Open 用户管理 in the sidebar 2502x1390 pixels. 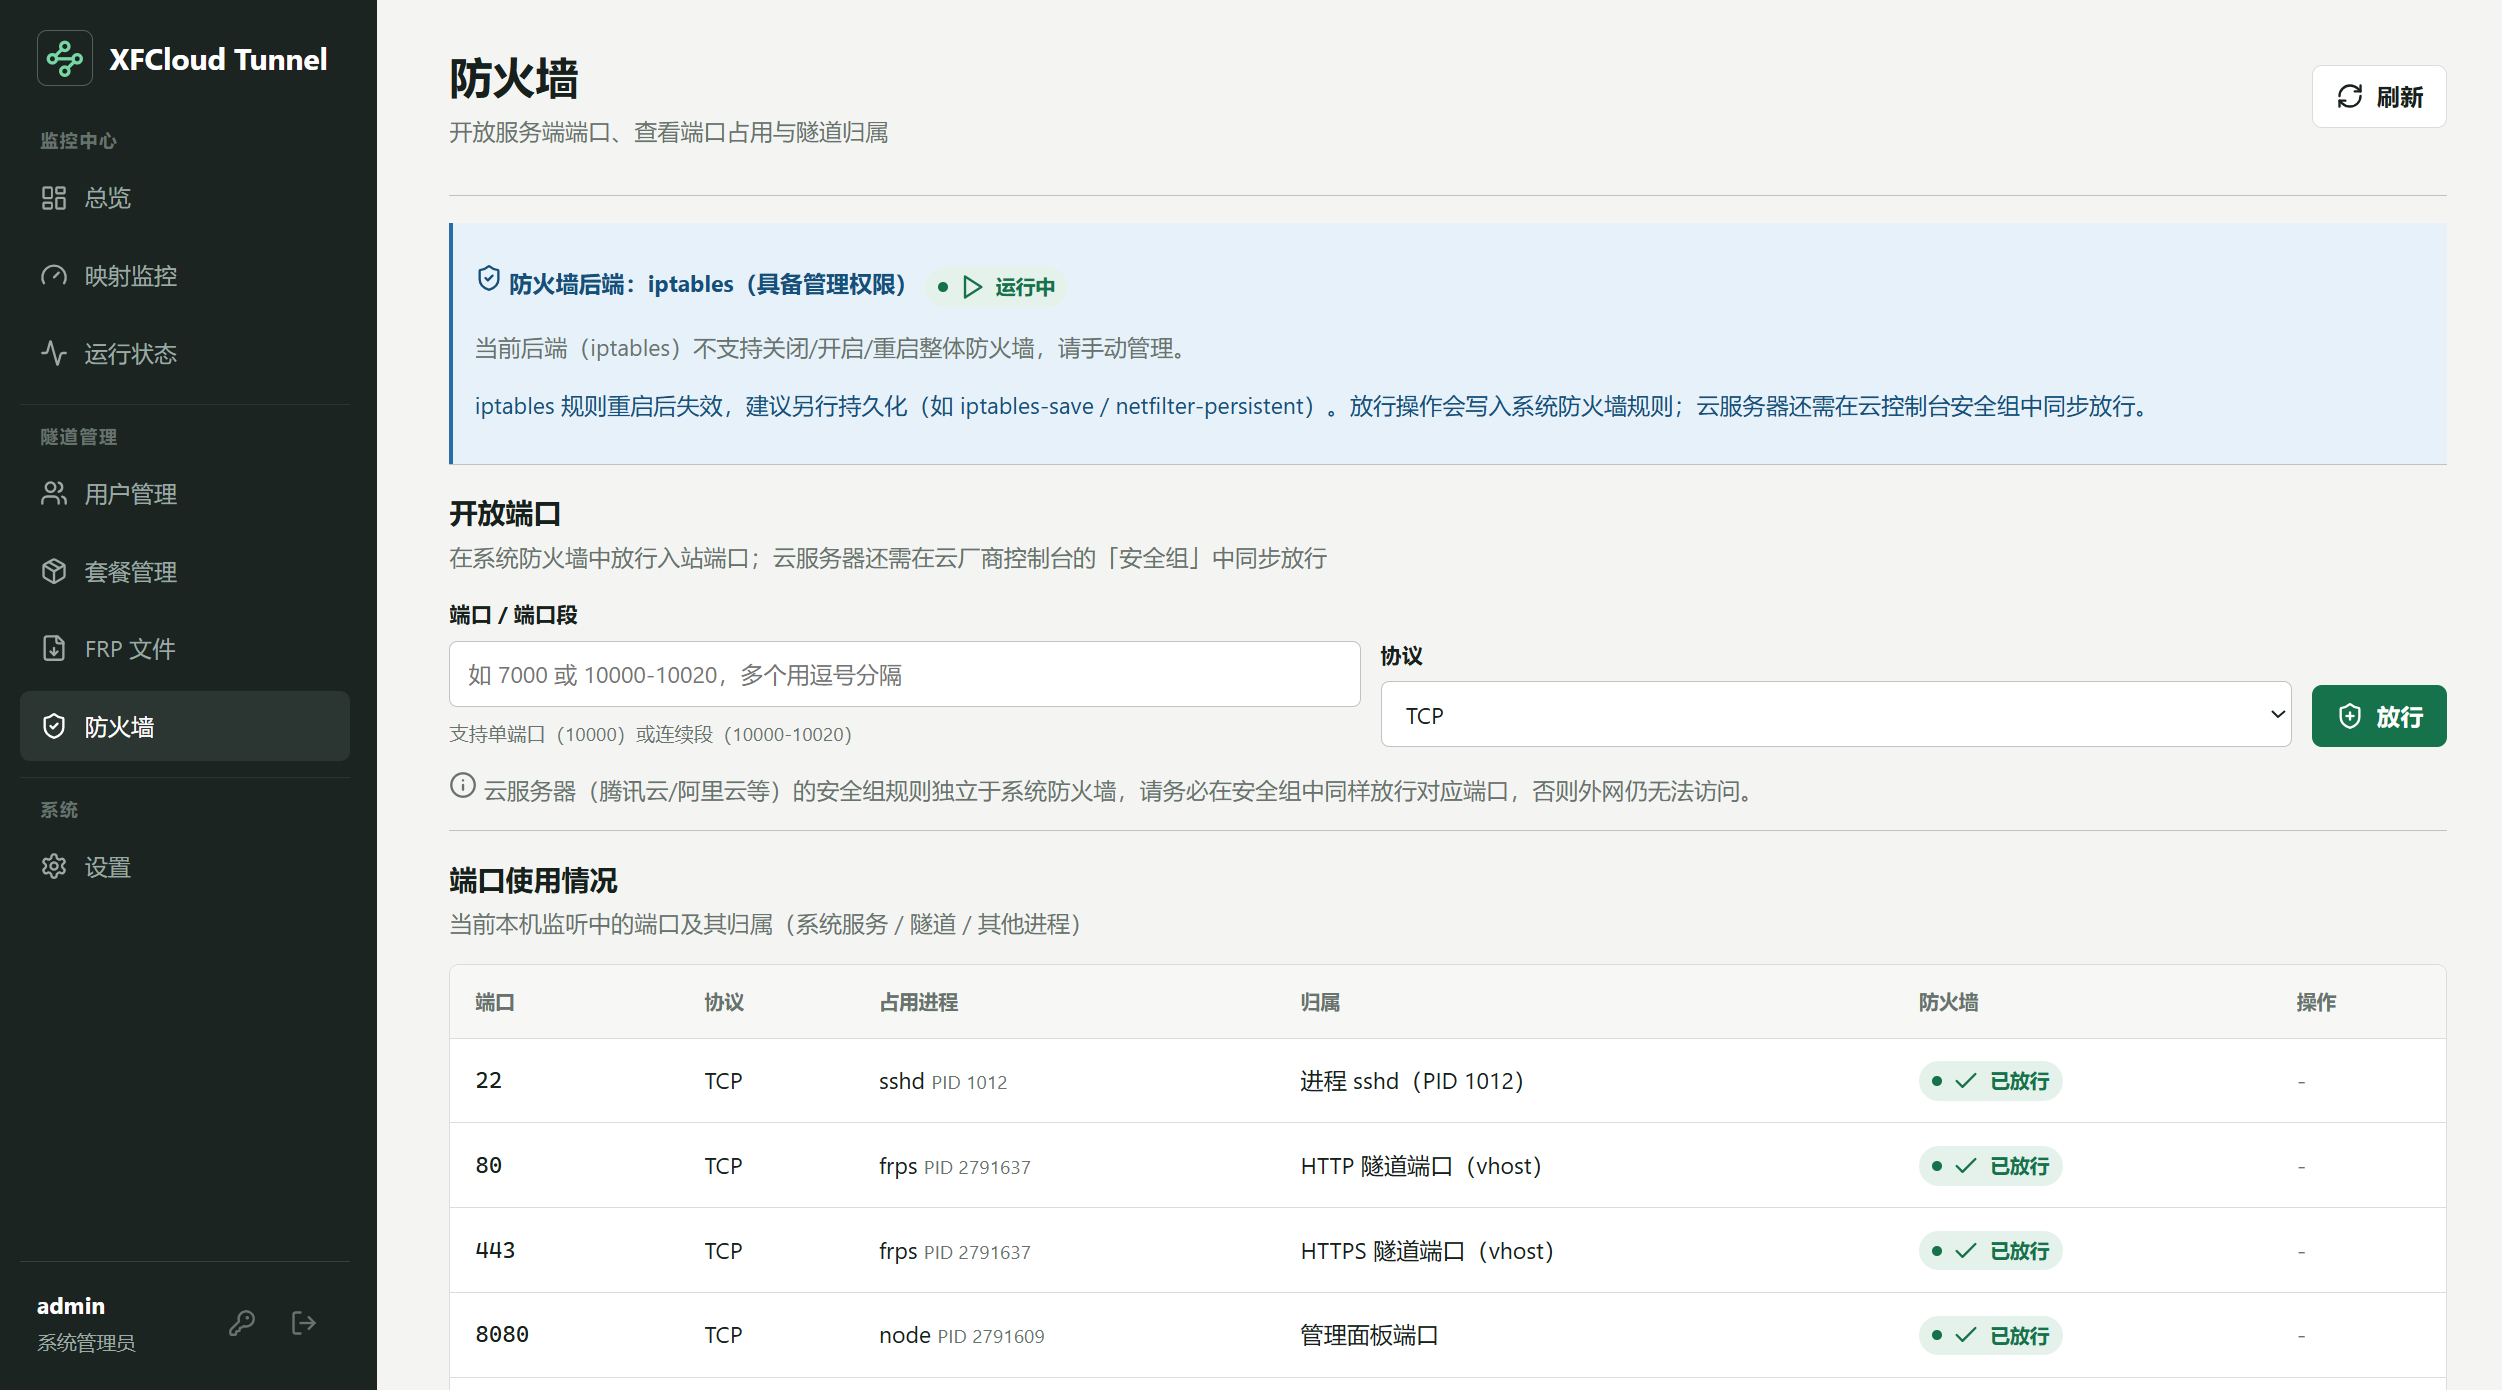point(185,494)
